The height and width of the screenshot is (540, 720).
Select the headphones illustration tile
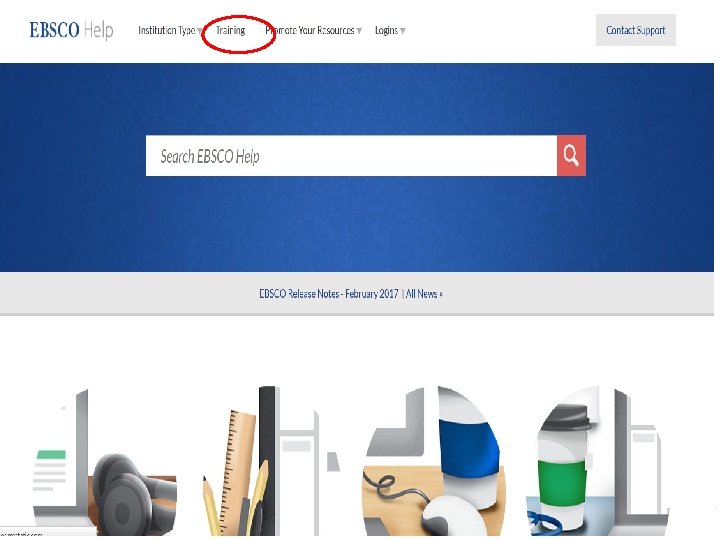(105, 461)
